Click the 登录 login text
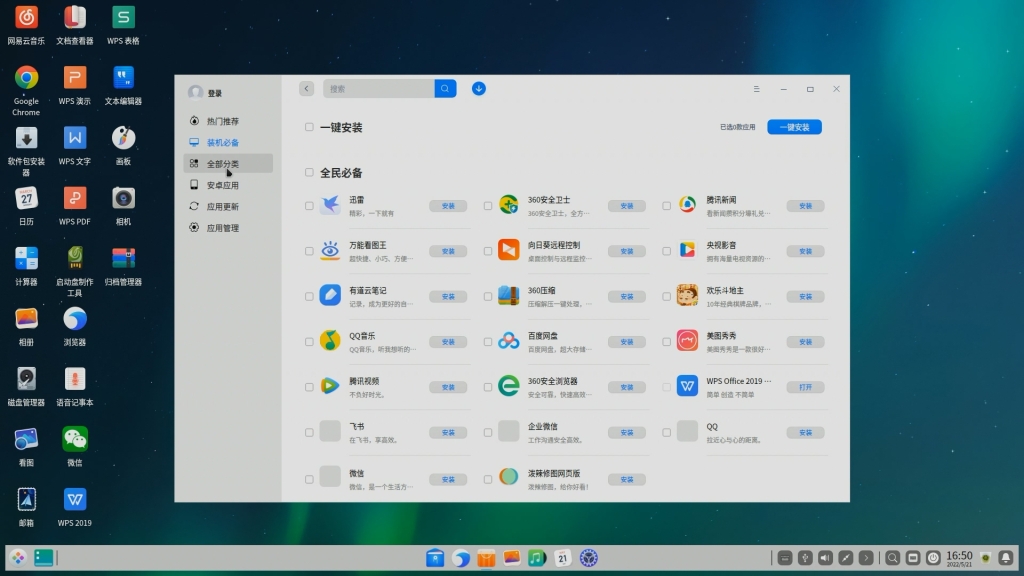1024x576 pixels. pyautogui.click(x=215, y=93)
